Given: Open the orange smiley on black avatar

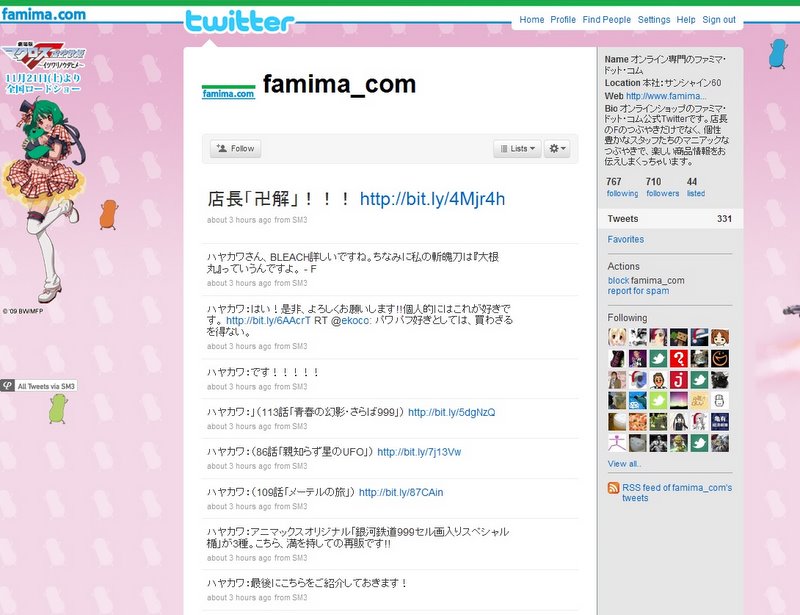Looking at the screenshot, I should [x=720, y=358].
